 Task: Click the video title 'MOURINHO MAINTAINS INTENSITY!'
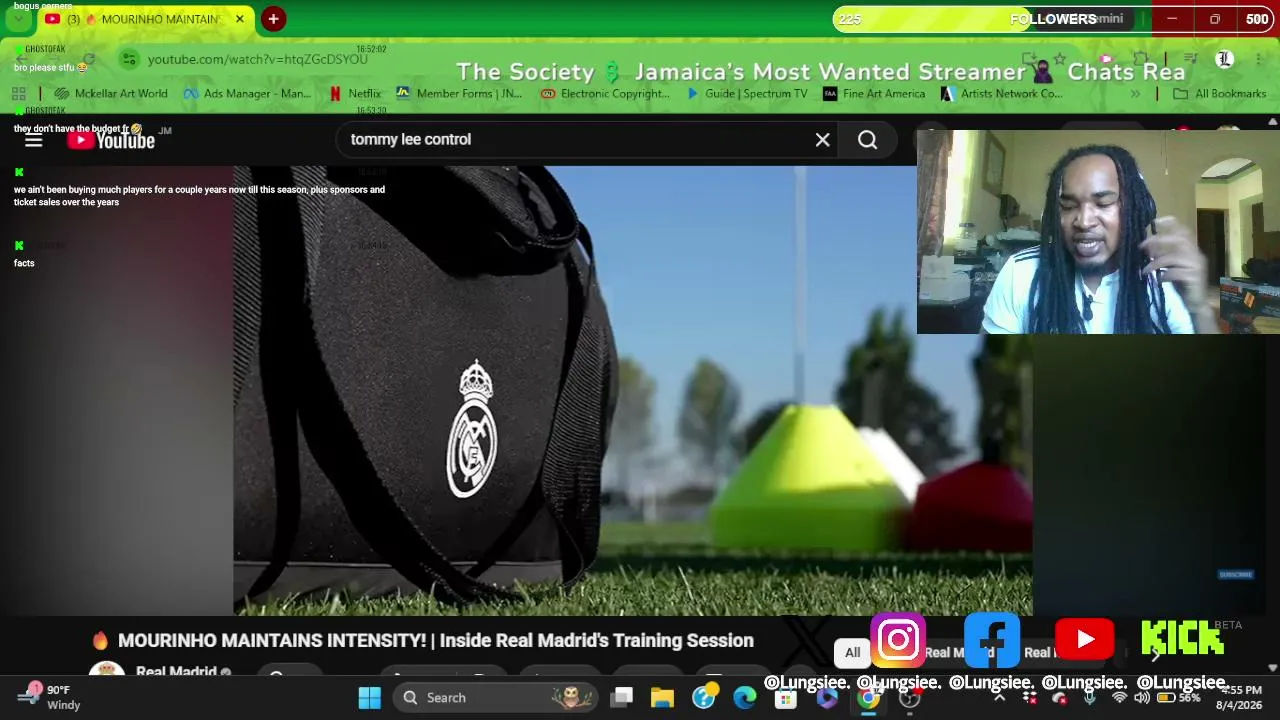point(436,641)
